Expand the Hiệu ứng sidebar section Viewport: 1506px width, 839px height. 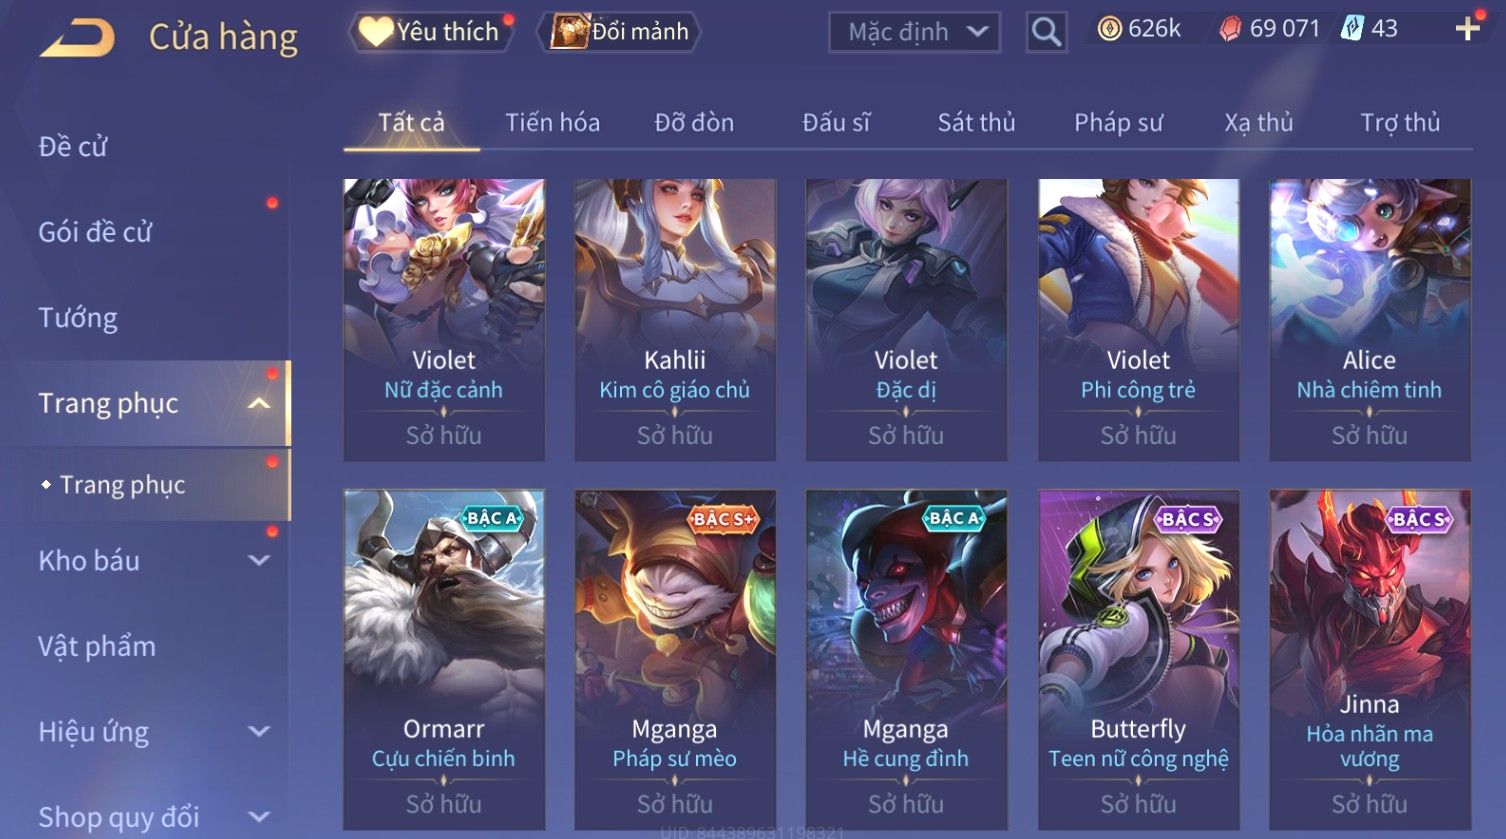259,732
